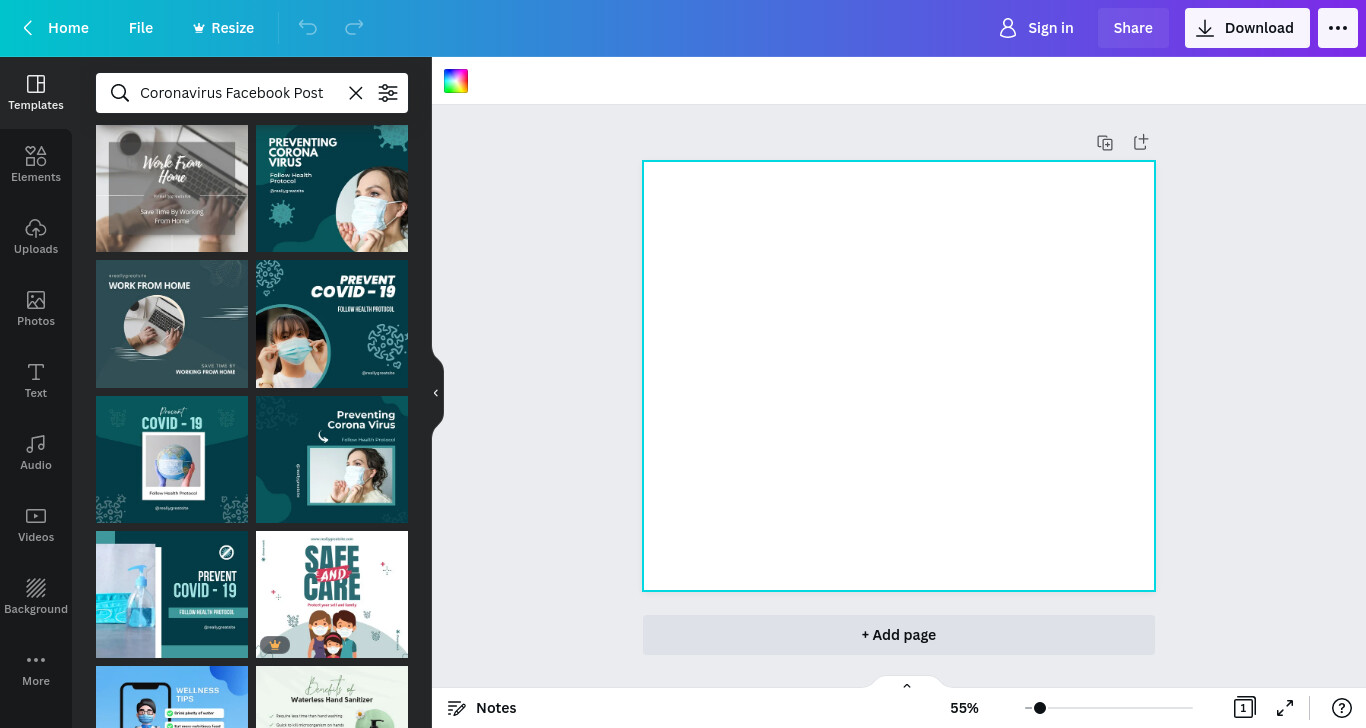Adjust the zoom slider handle
The height and width of the screenshot is (728, 1366).
click(1040, 708)
